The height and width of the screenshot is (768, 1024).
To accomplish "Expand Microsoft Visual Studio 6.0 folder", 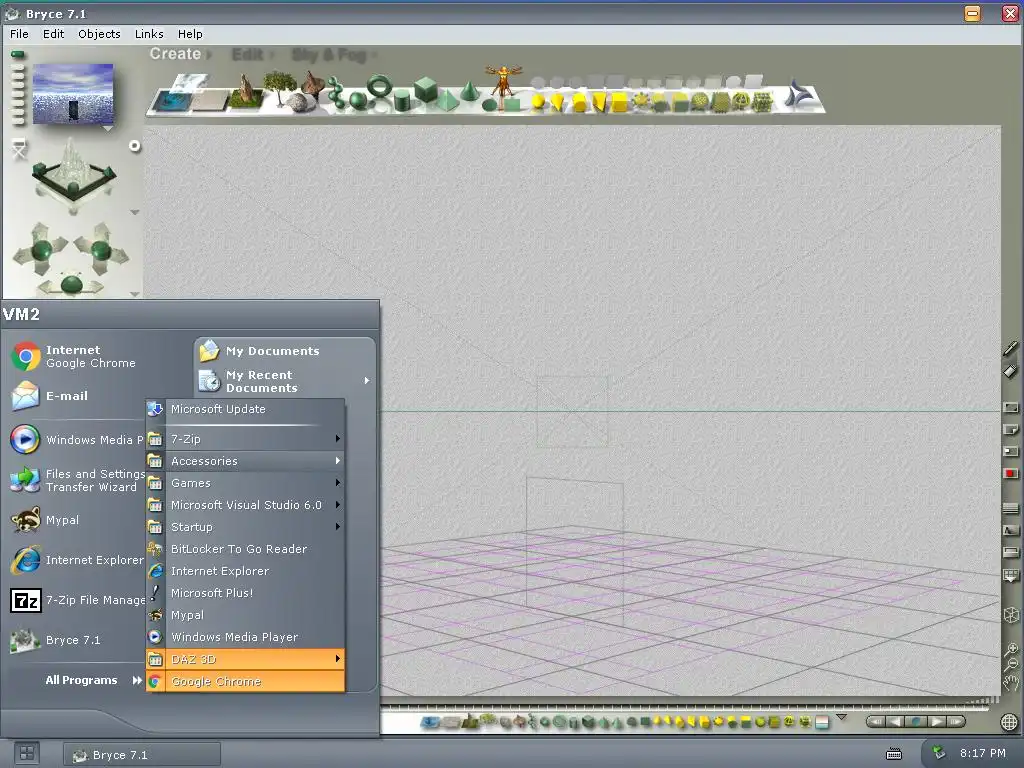I will (x=246, y=505).
